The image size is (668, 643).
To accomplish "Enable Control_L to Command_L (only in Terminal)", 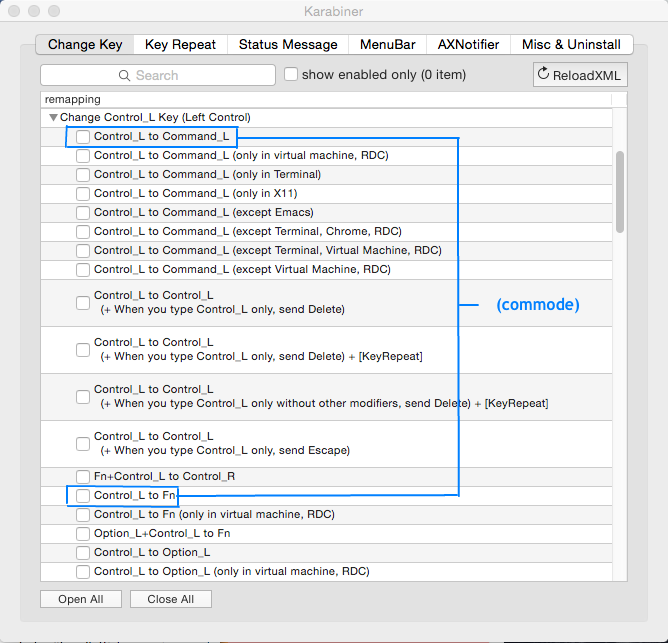I will tap(84, 175).
